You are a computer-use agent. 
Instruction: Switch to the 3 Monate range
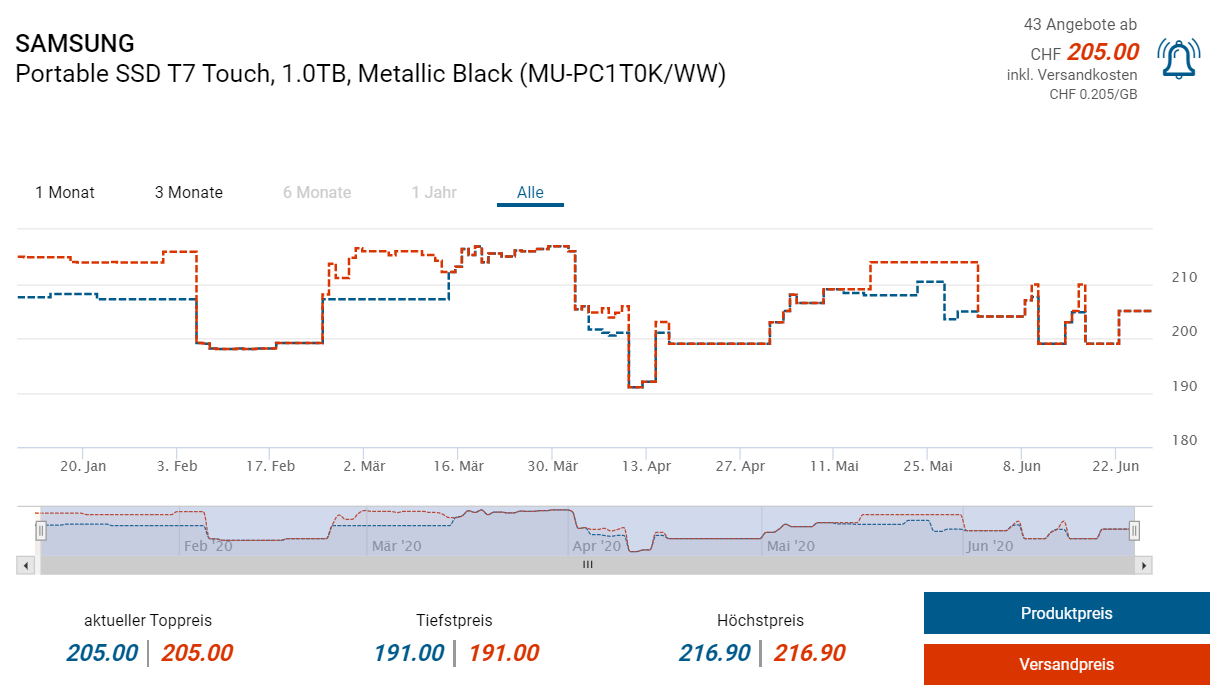189,192
